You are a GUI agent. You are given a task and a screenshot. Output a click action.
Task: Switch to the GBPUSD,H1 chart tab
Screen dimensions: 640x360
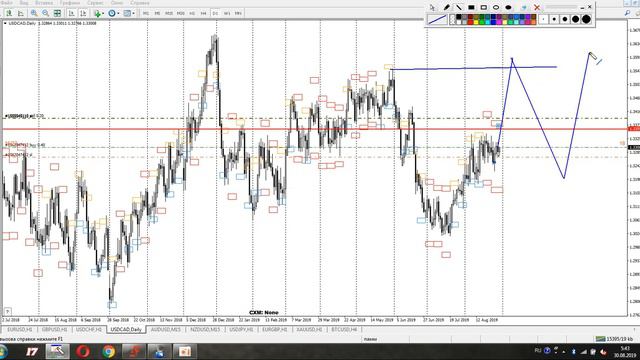click(x=54, y=329)
